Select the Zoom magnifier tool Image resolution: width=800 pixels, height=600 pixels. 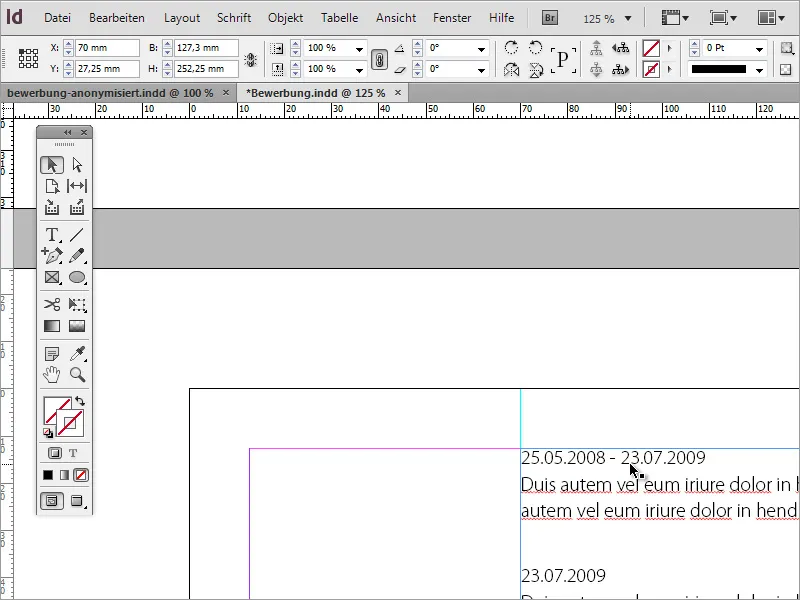point(78,375)
